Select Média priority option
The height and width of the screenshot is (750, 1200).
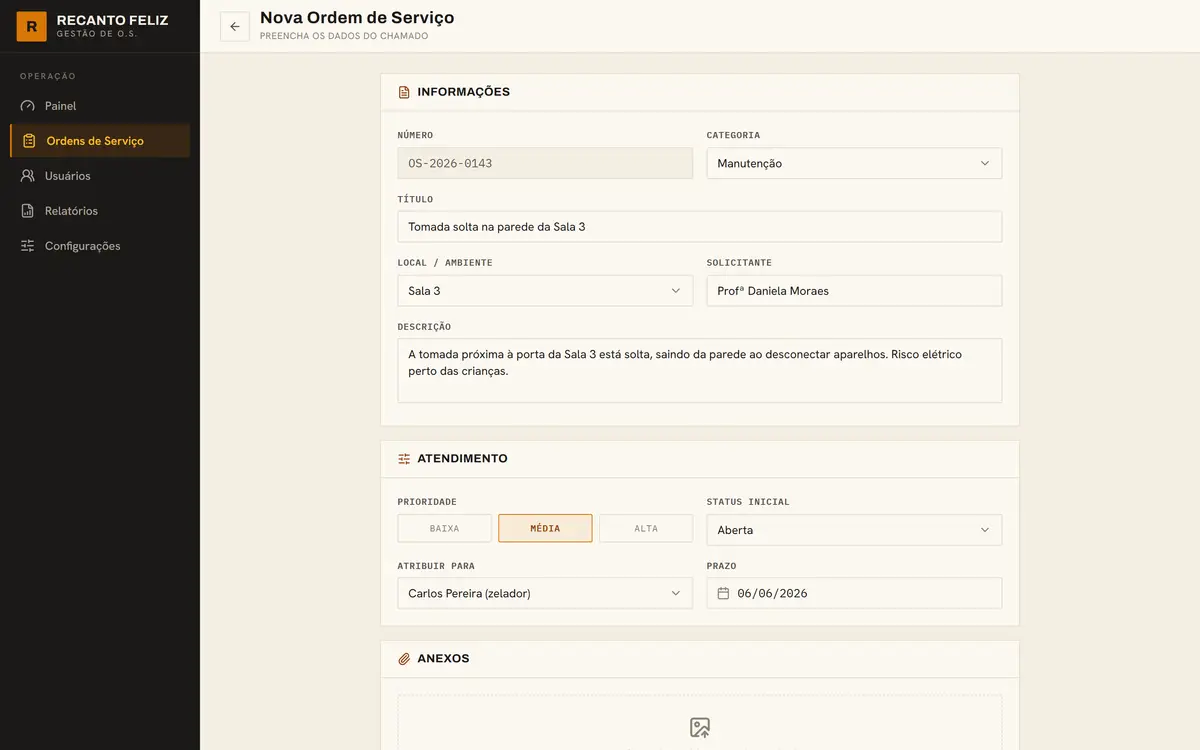click(545, 528)
